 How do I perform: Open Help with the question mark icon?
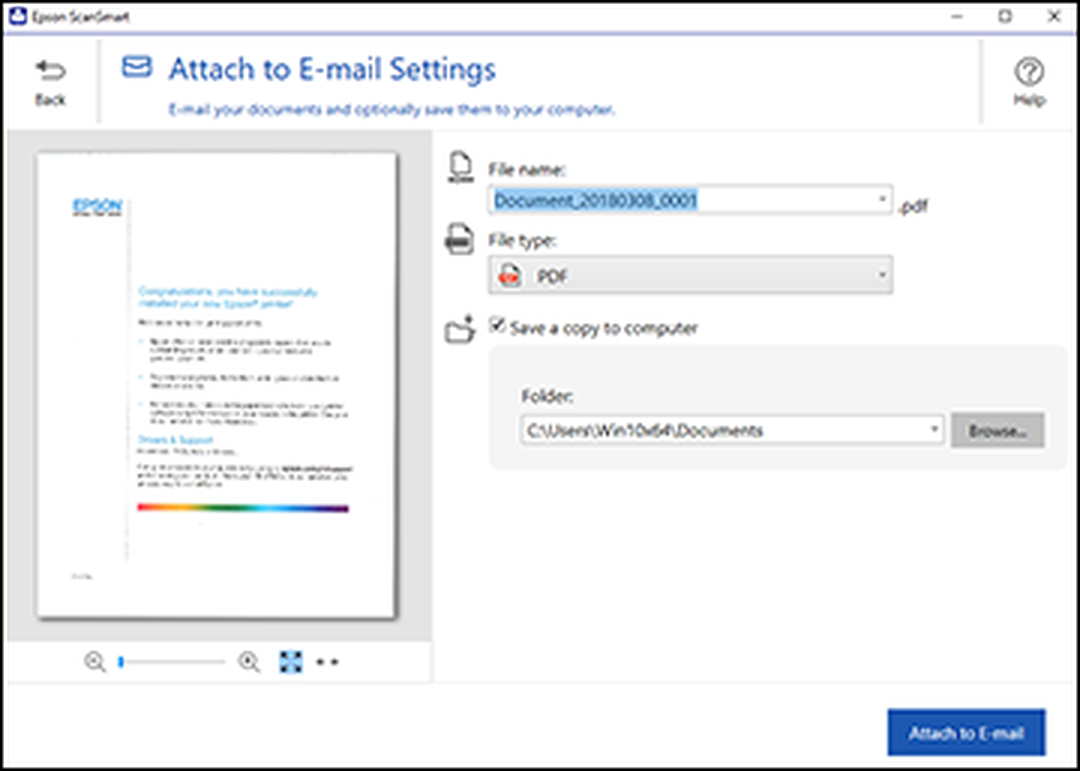pos(1029,71)
